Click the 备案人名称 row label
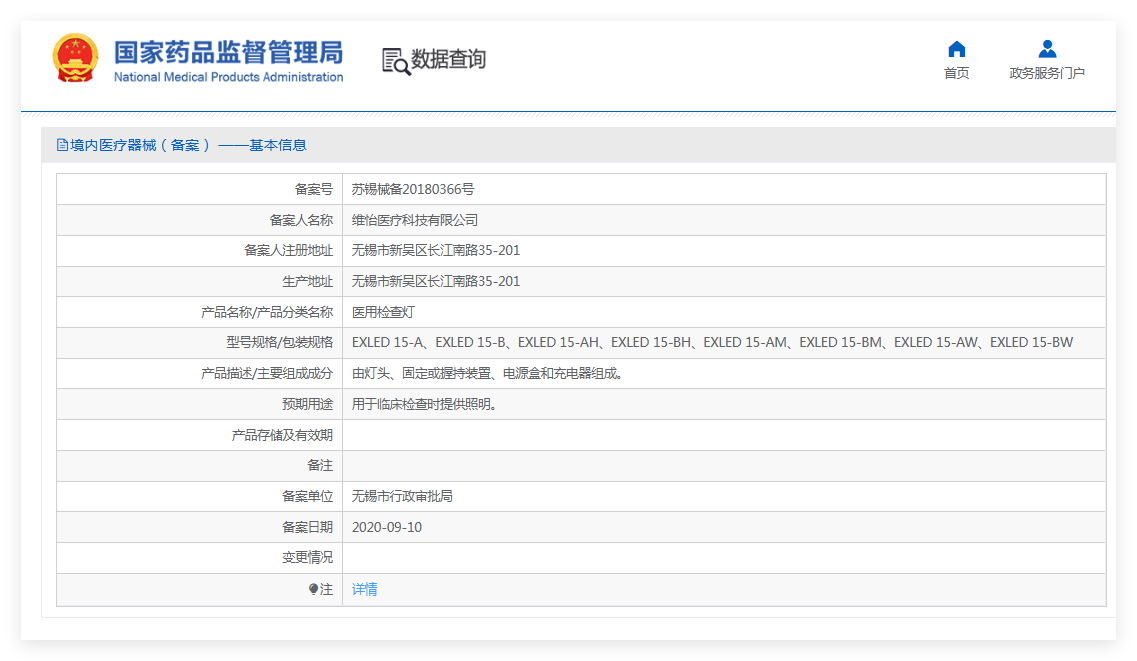 pyautogui.click(x=301, y=220)
